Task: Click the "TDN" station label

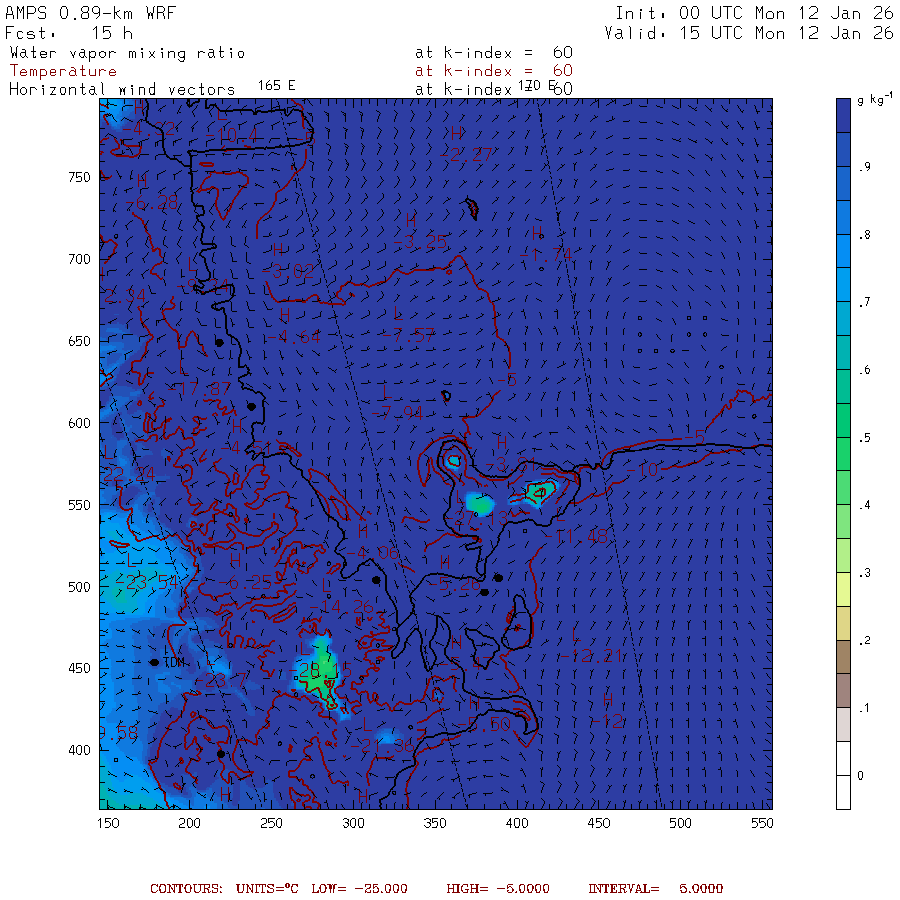Action: [x=174, y=662]
